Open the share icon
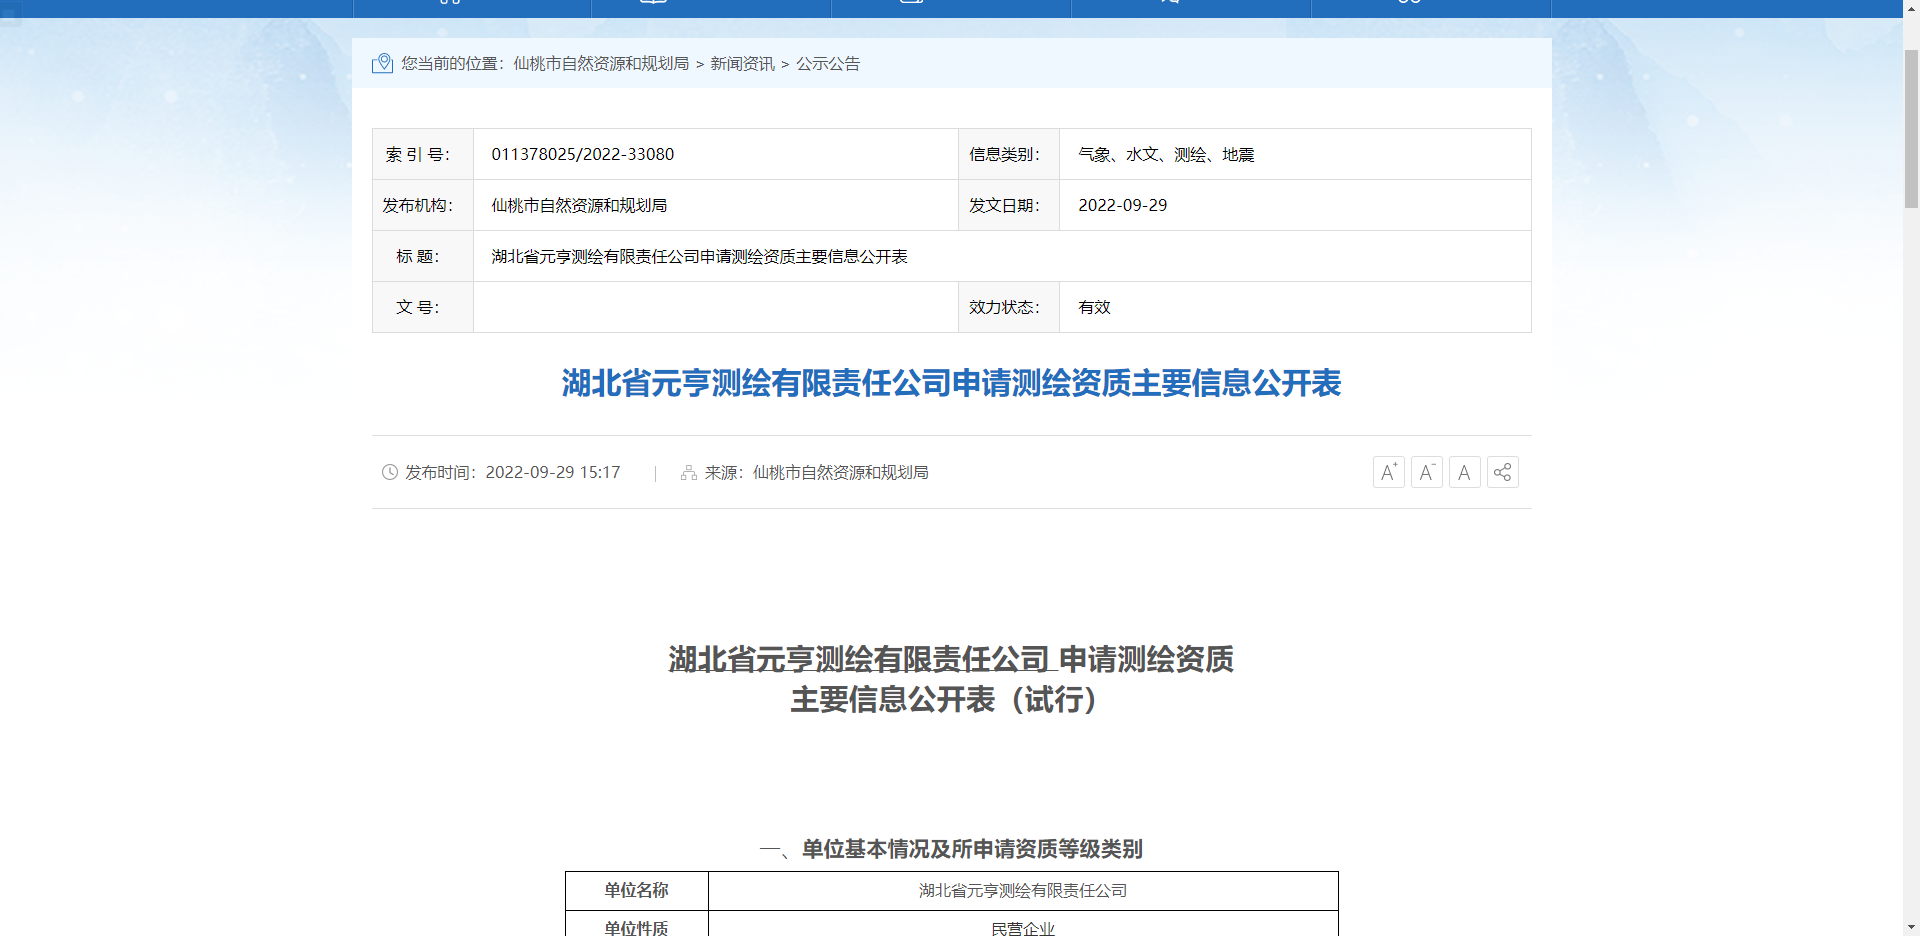Screen dimensions: 1920x936 point(1502,471)
